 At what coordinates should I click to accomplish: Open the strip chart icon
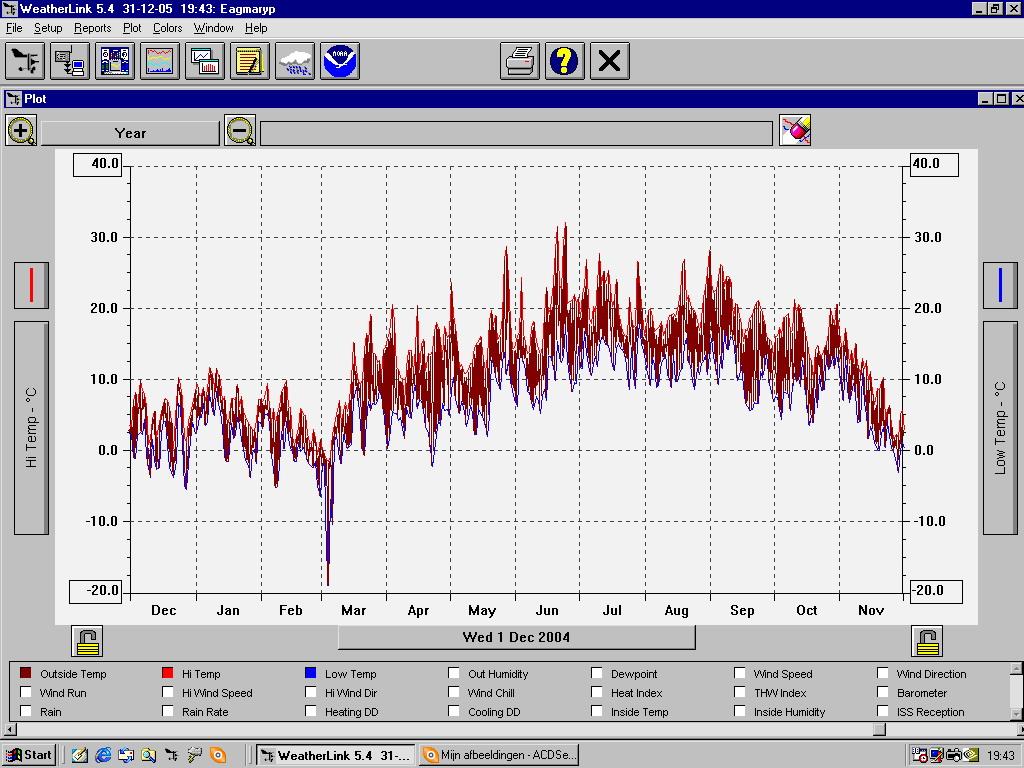160,61
